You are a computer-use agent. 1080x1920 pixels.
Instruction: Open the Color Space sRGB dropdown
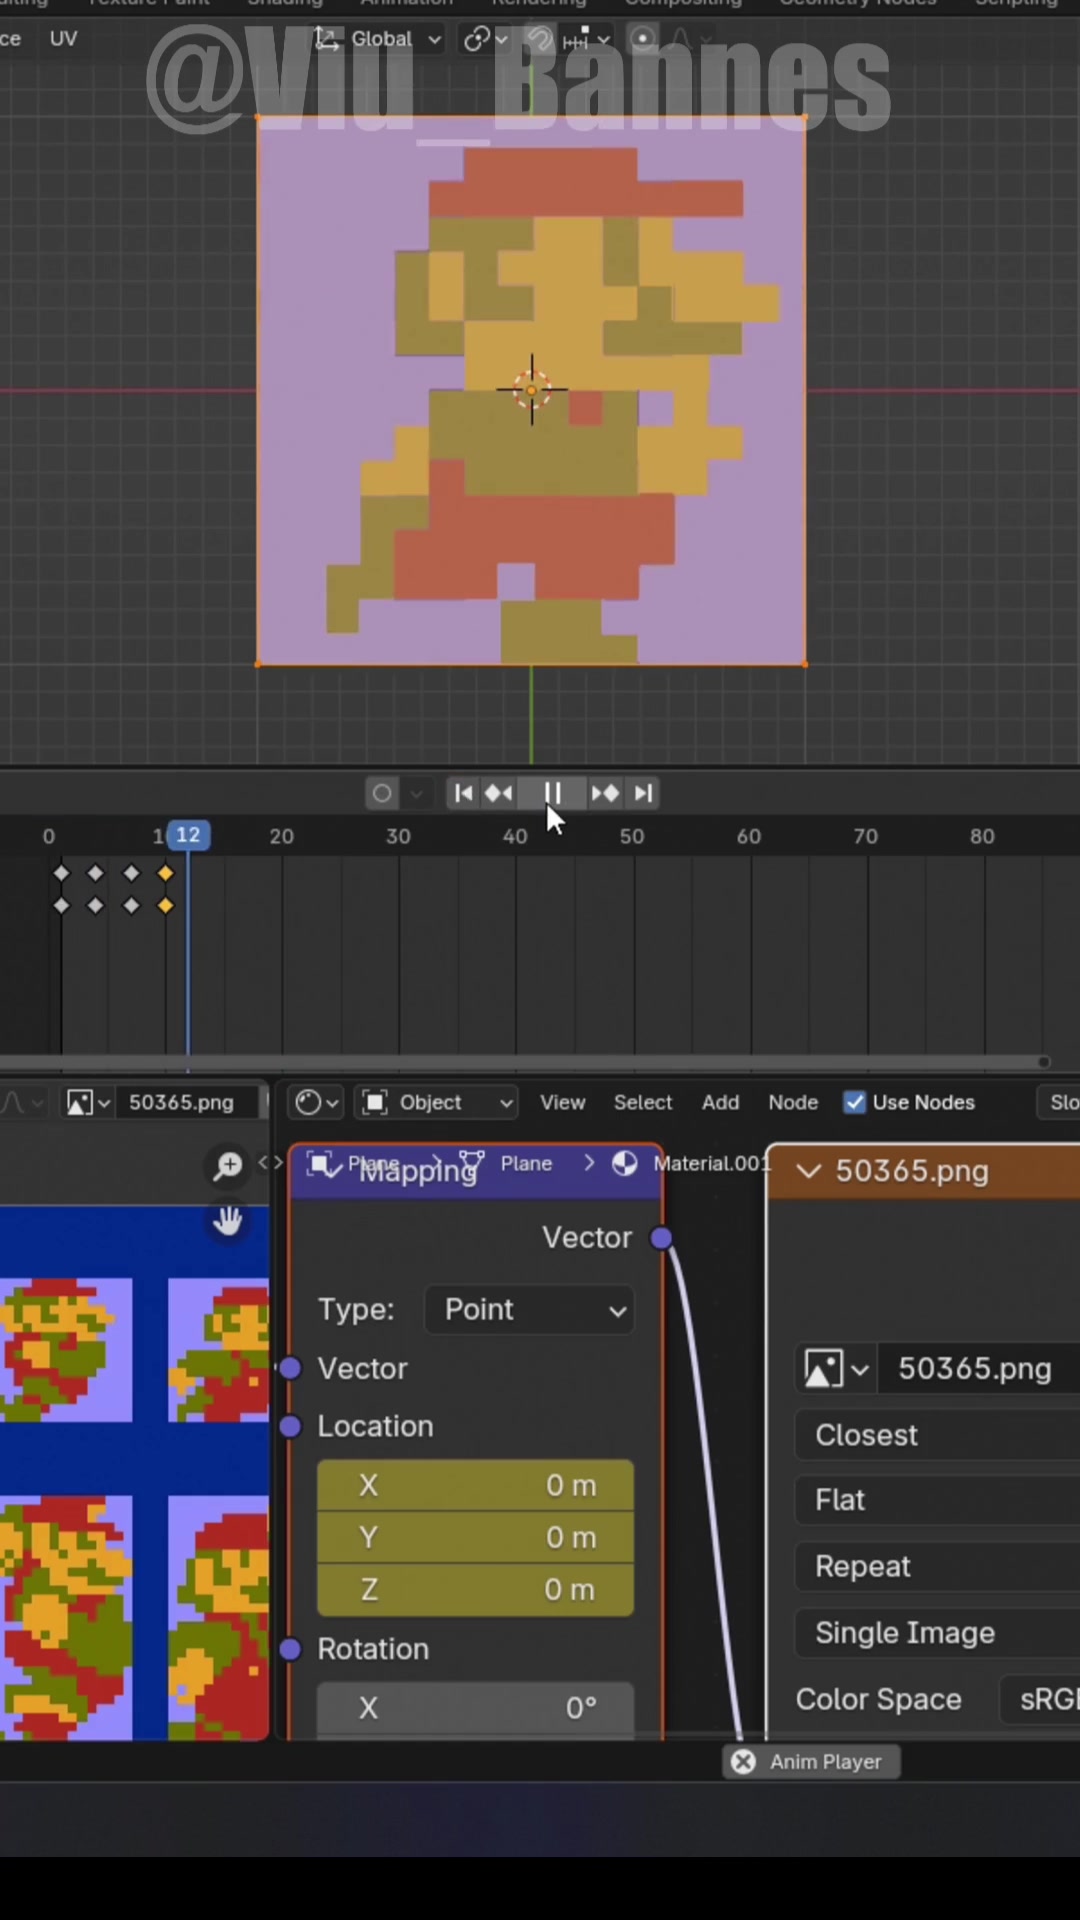(1040, 1699)
